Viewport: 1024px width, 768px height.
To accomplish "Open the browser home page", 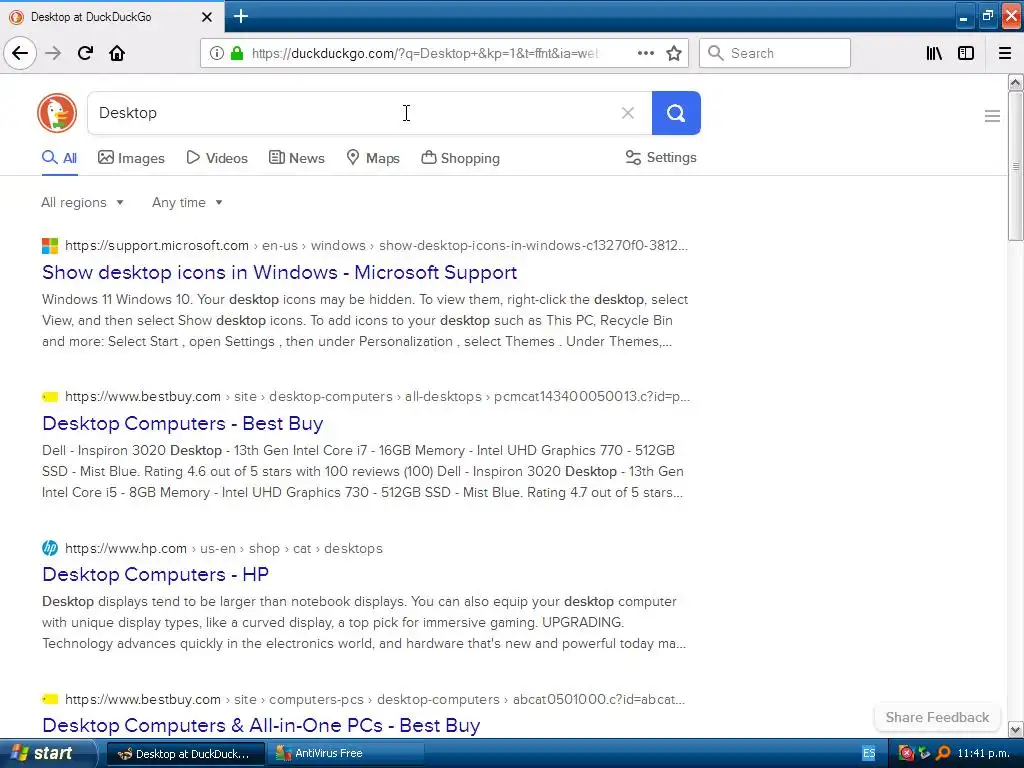I will click(117, 53).
